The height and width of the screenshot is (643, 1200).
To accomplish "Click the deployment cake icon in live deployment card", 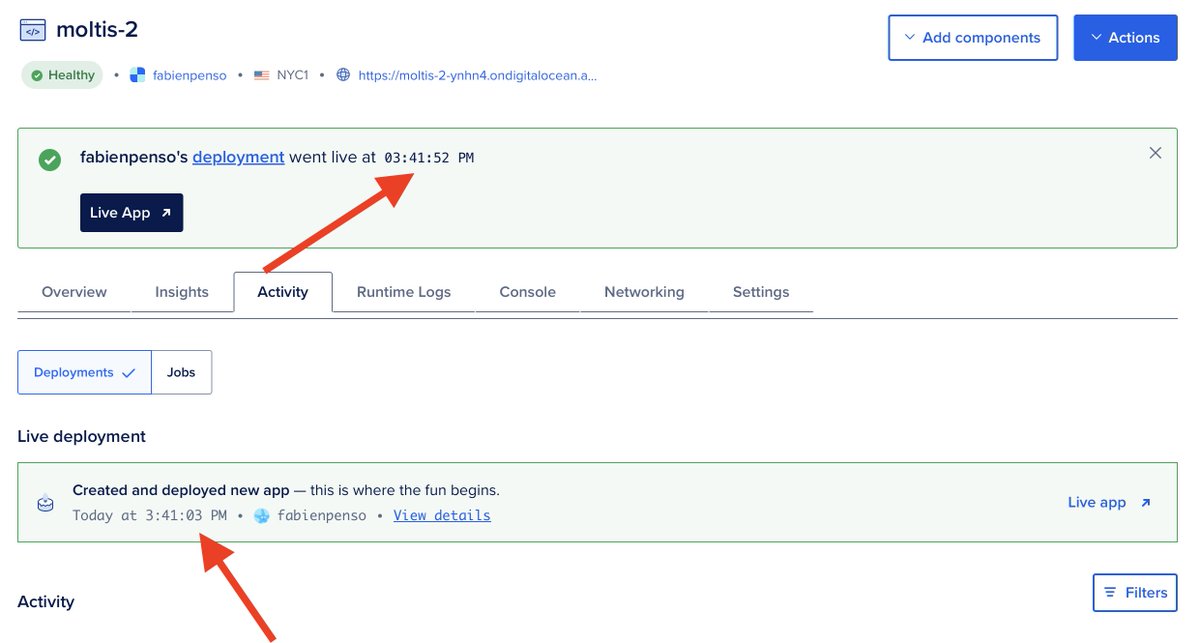I will click(45, 503).
